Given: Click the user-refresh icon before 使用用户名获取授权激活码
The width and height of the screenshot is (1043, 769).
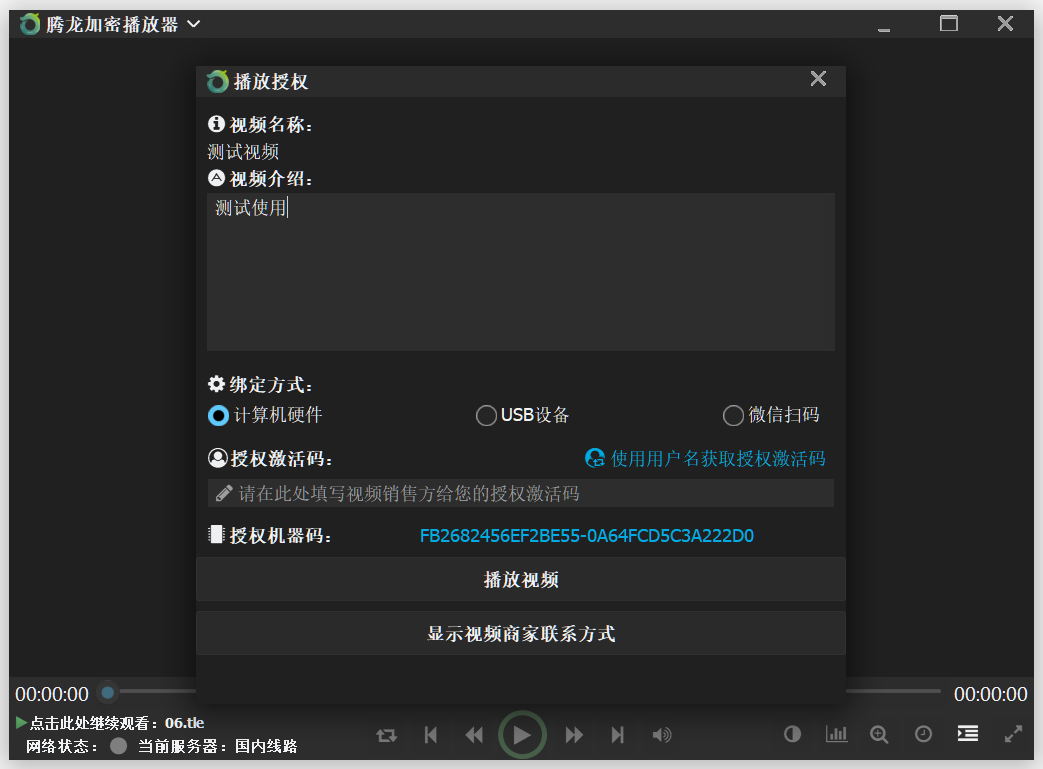Looking at the screenshot, I should [595, 458].
